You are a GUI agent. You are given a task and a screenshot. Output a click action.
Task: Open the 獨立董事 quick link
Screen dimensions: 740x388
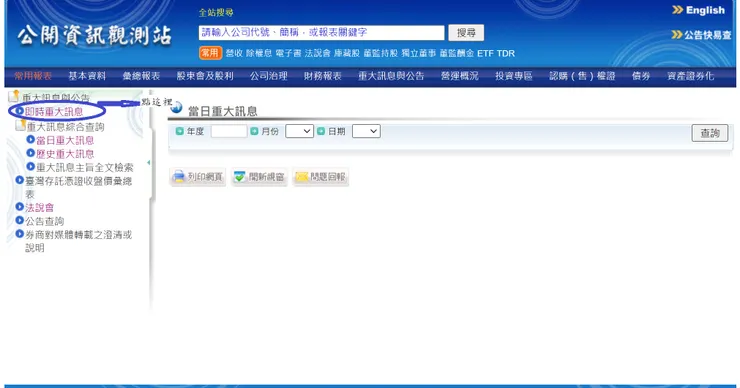(x=419, y=53)
